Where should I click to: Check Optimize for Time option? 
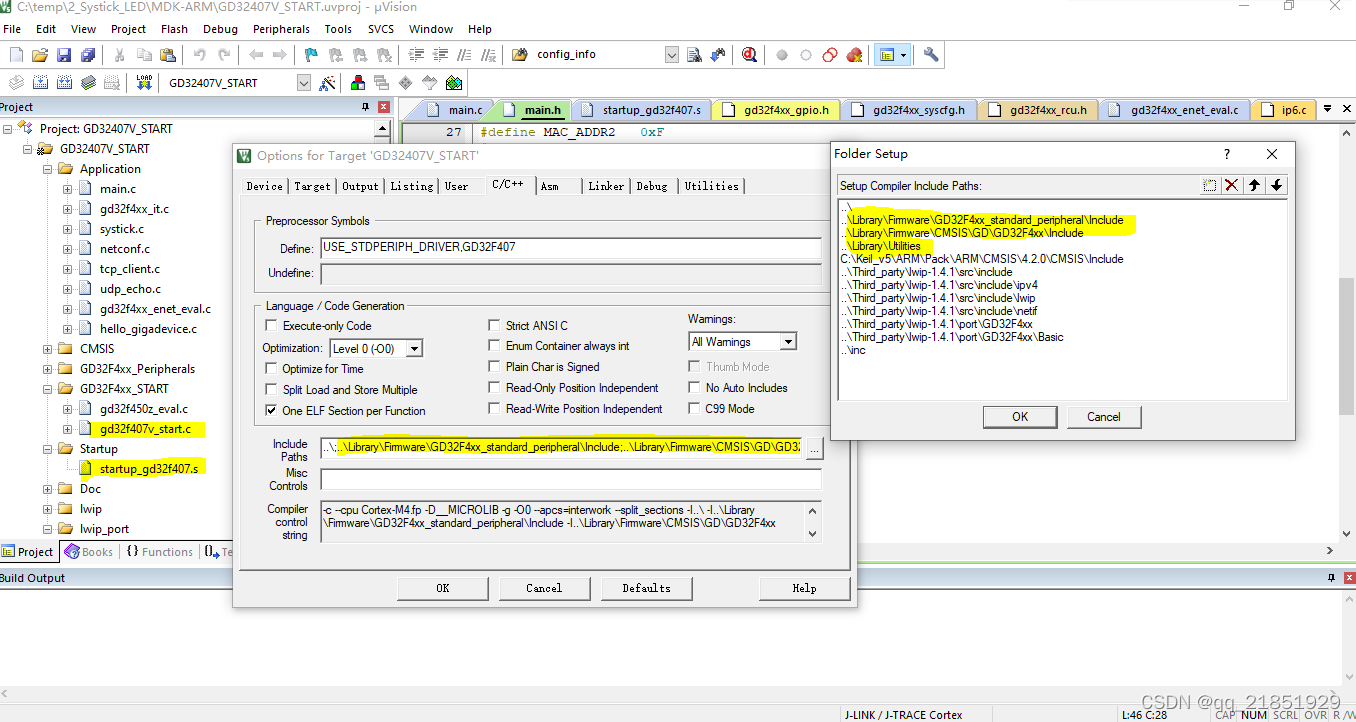pyautogui.click(x=271, y=369)
